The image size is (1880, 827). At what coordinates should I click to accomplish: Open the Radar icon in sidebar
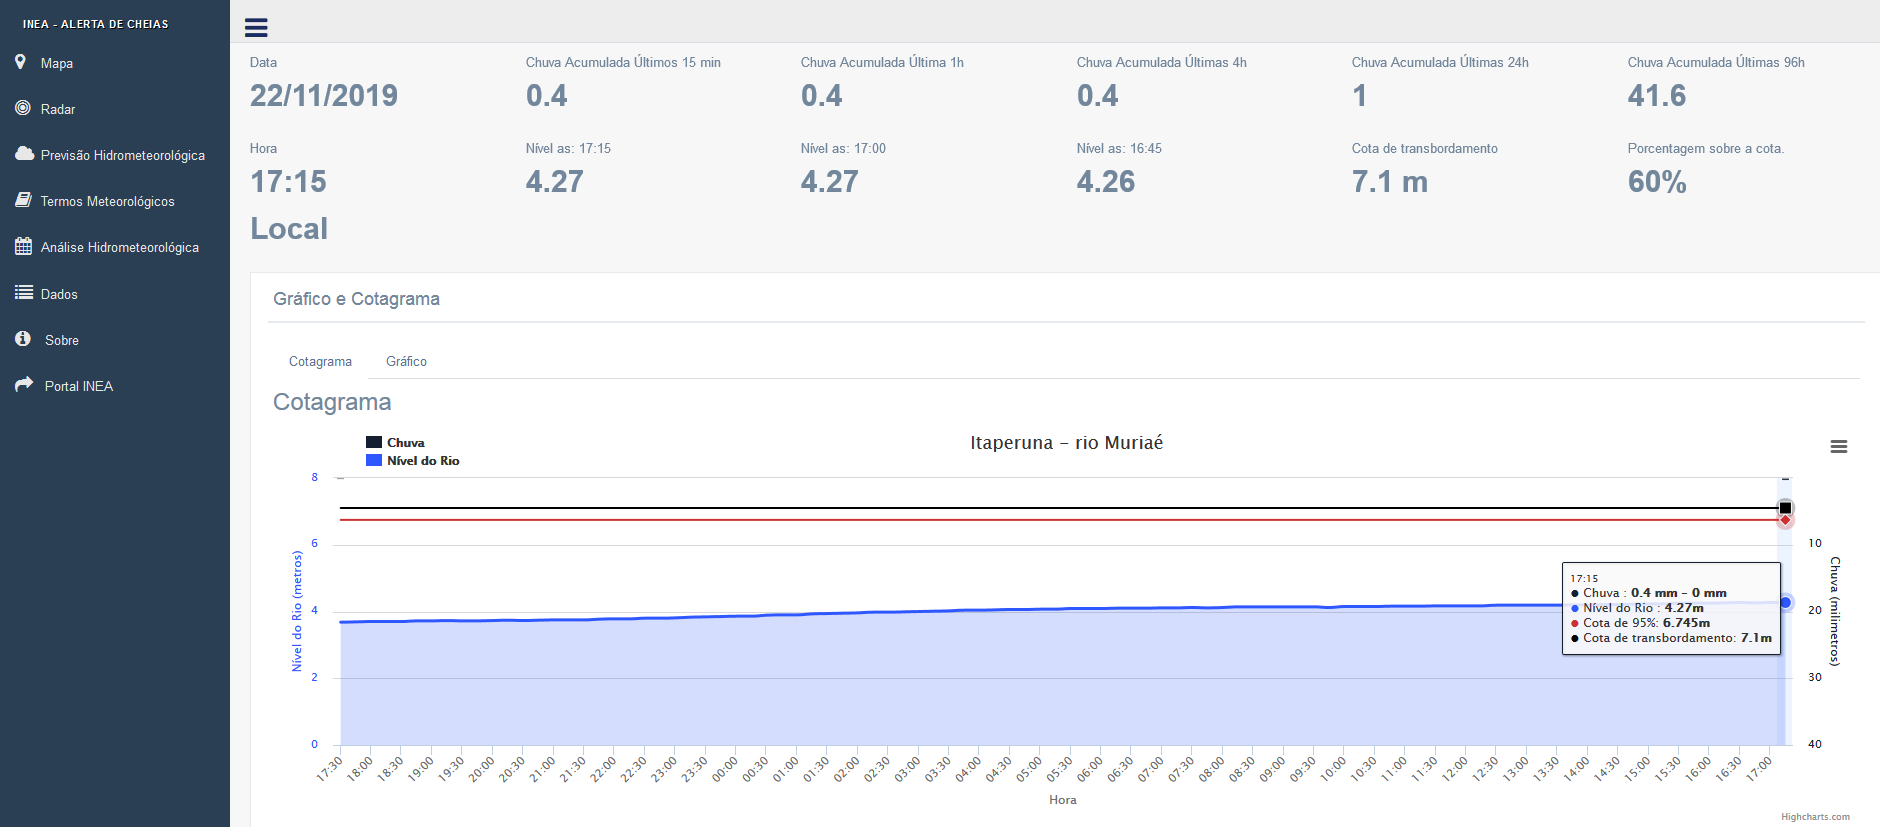tap(23, 108)
